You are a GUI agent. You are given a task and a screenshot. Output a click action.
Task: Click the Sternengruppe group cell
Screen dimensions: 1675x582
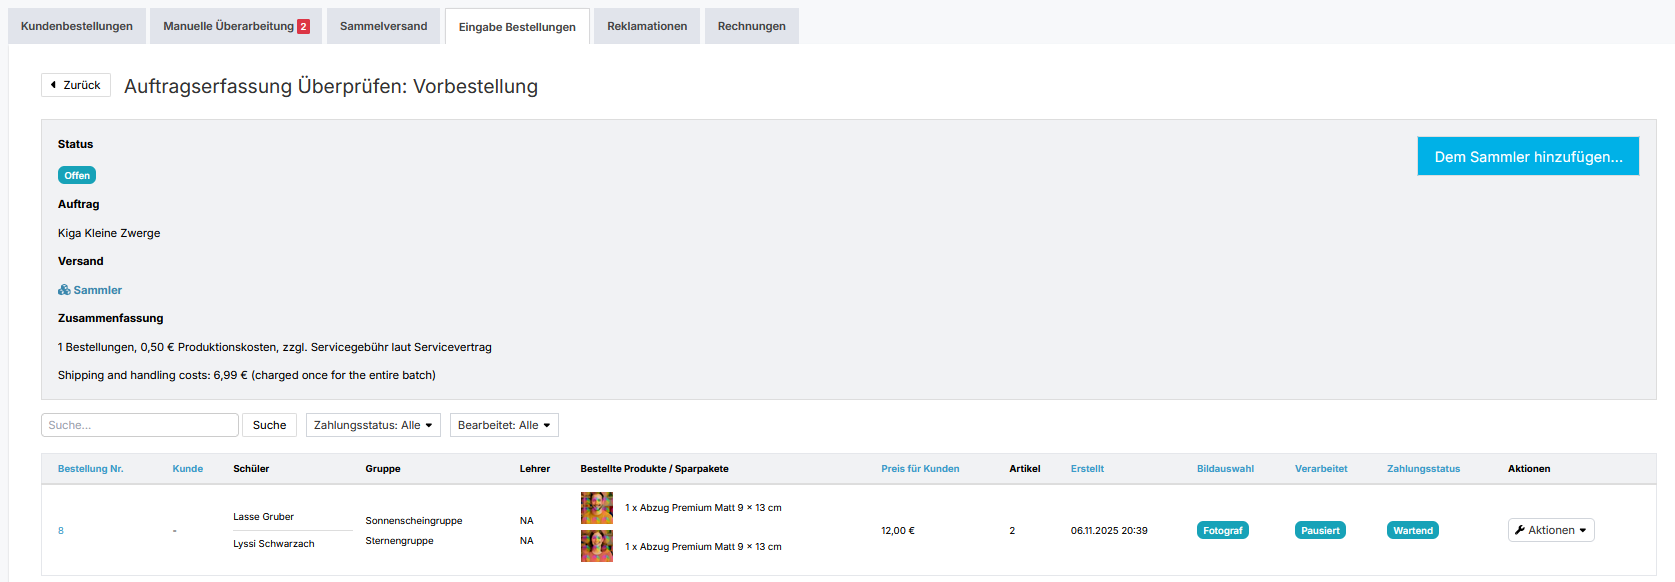pos(400,541)
